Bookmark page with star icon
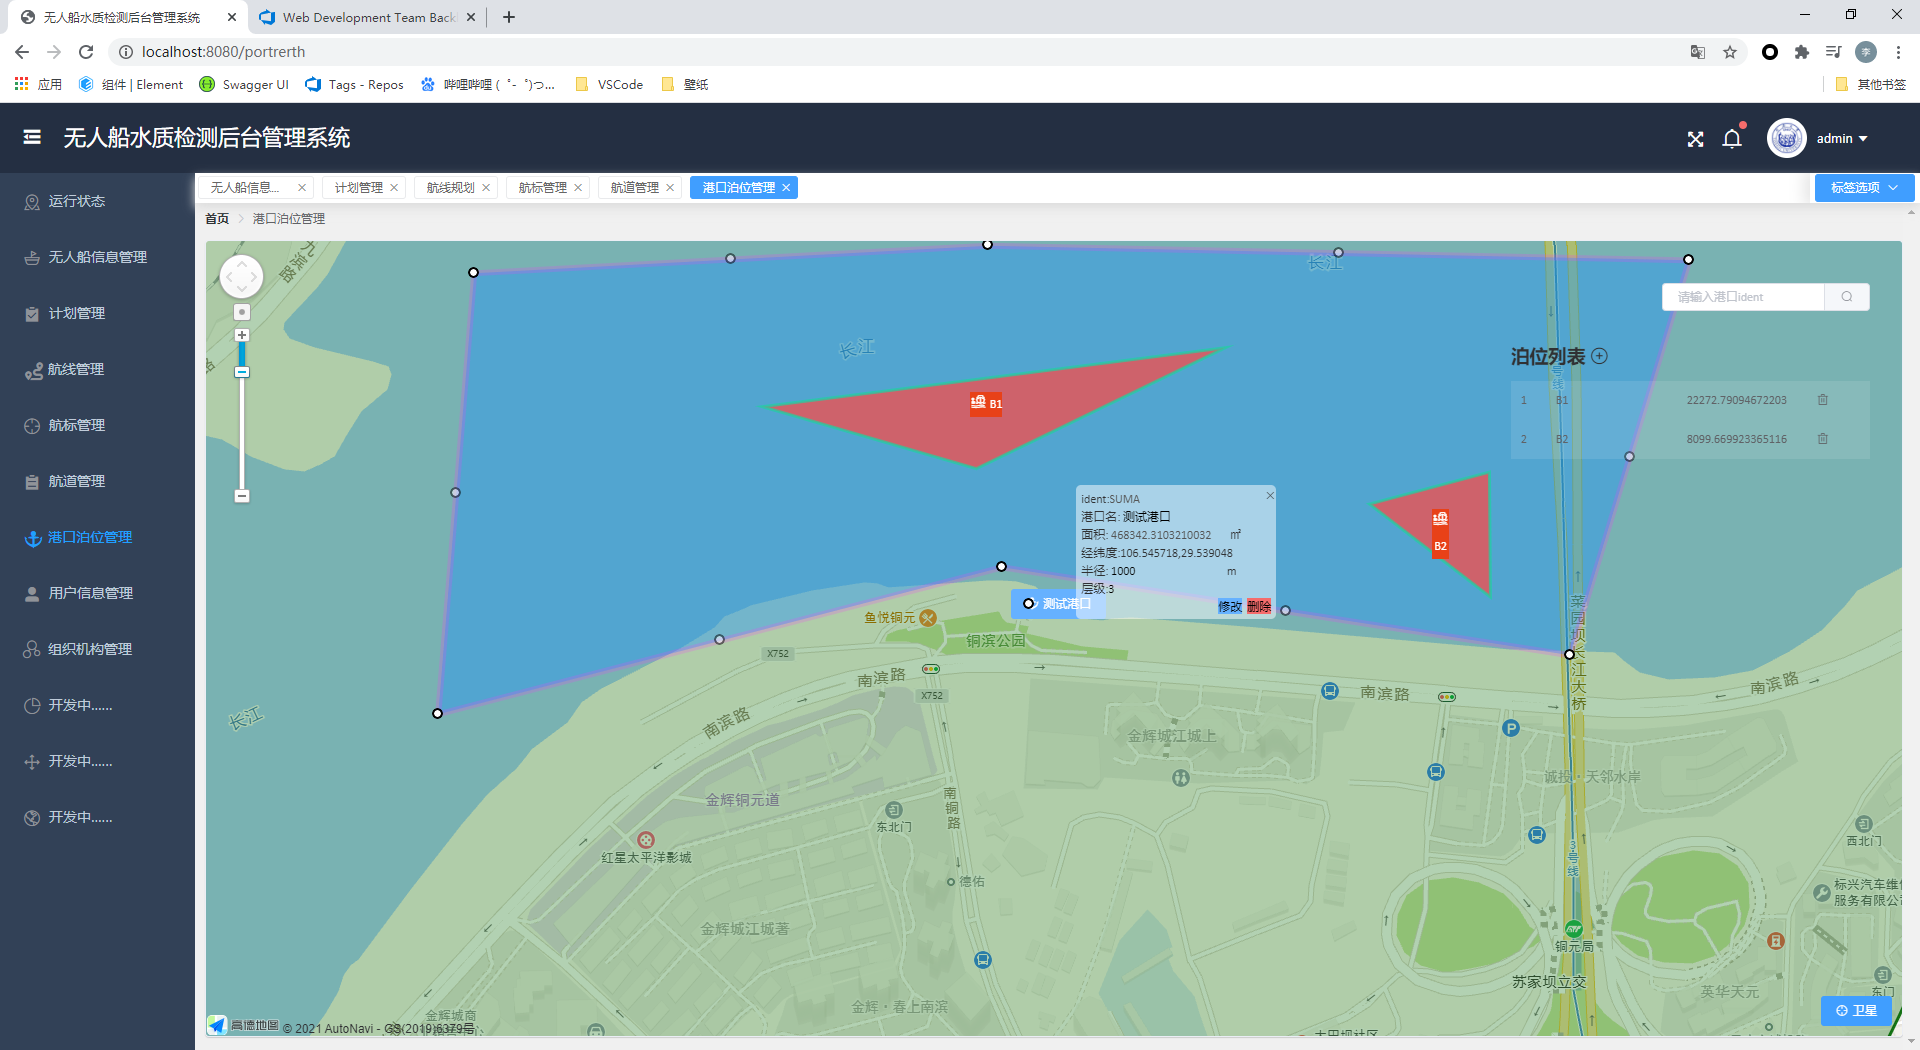This screenshot has height=1050, width=1920. [x=1730, y=52]
